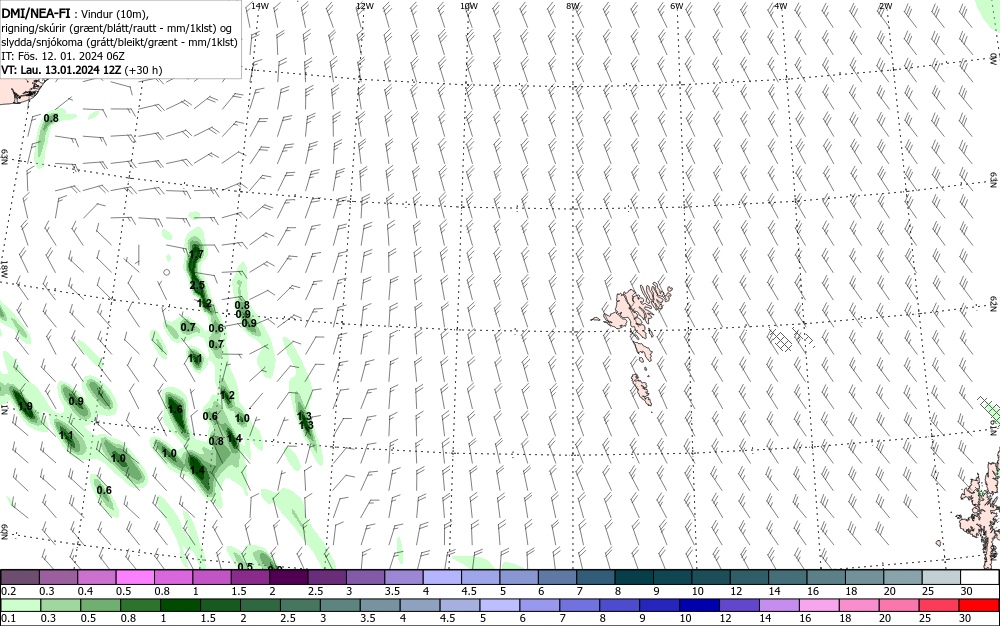Viewport: 1000px width, 626px height.
Task: Click the slydda/snjókoma legend description line
Action: pyautogui.click(x=119, y=42)
